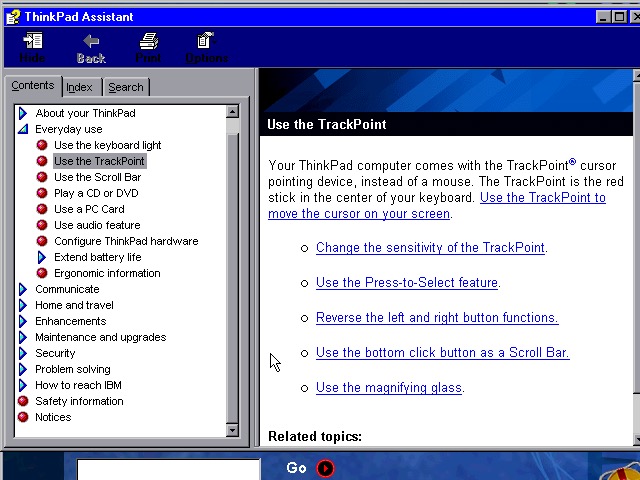Click red bullet beside Use the TrackPoint

click(42, 161)
